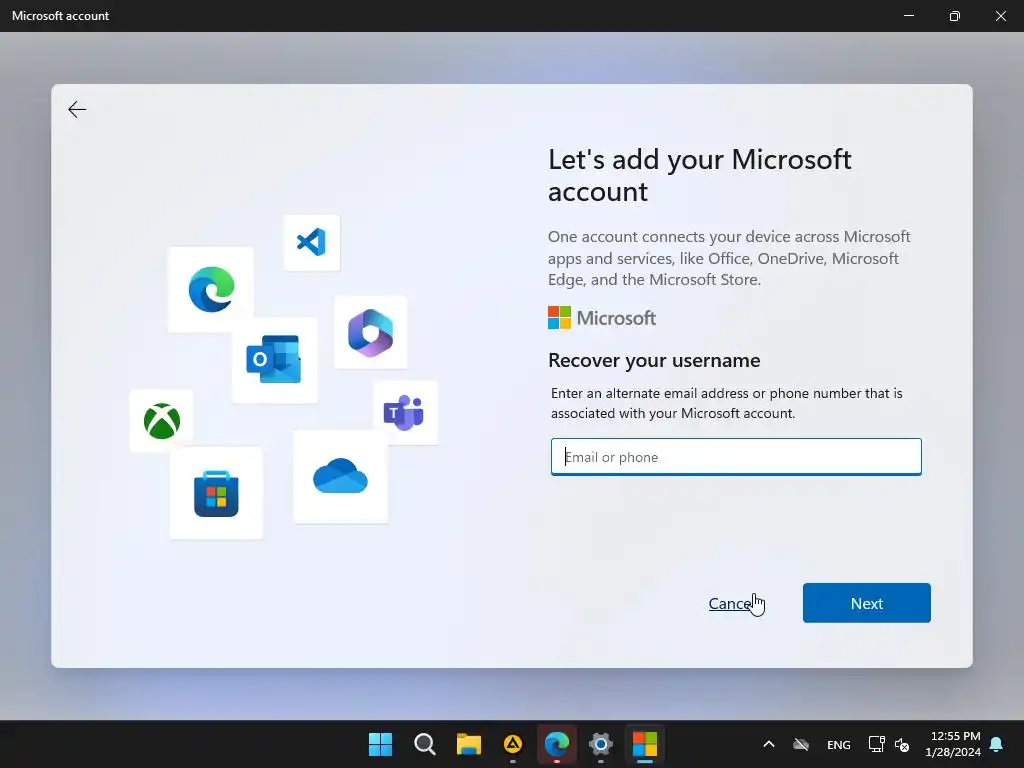Viewport: 1024px width, 768px height.
Task: Click the OneDrive tray icon
Action: pos(801,744)
